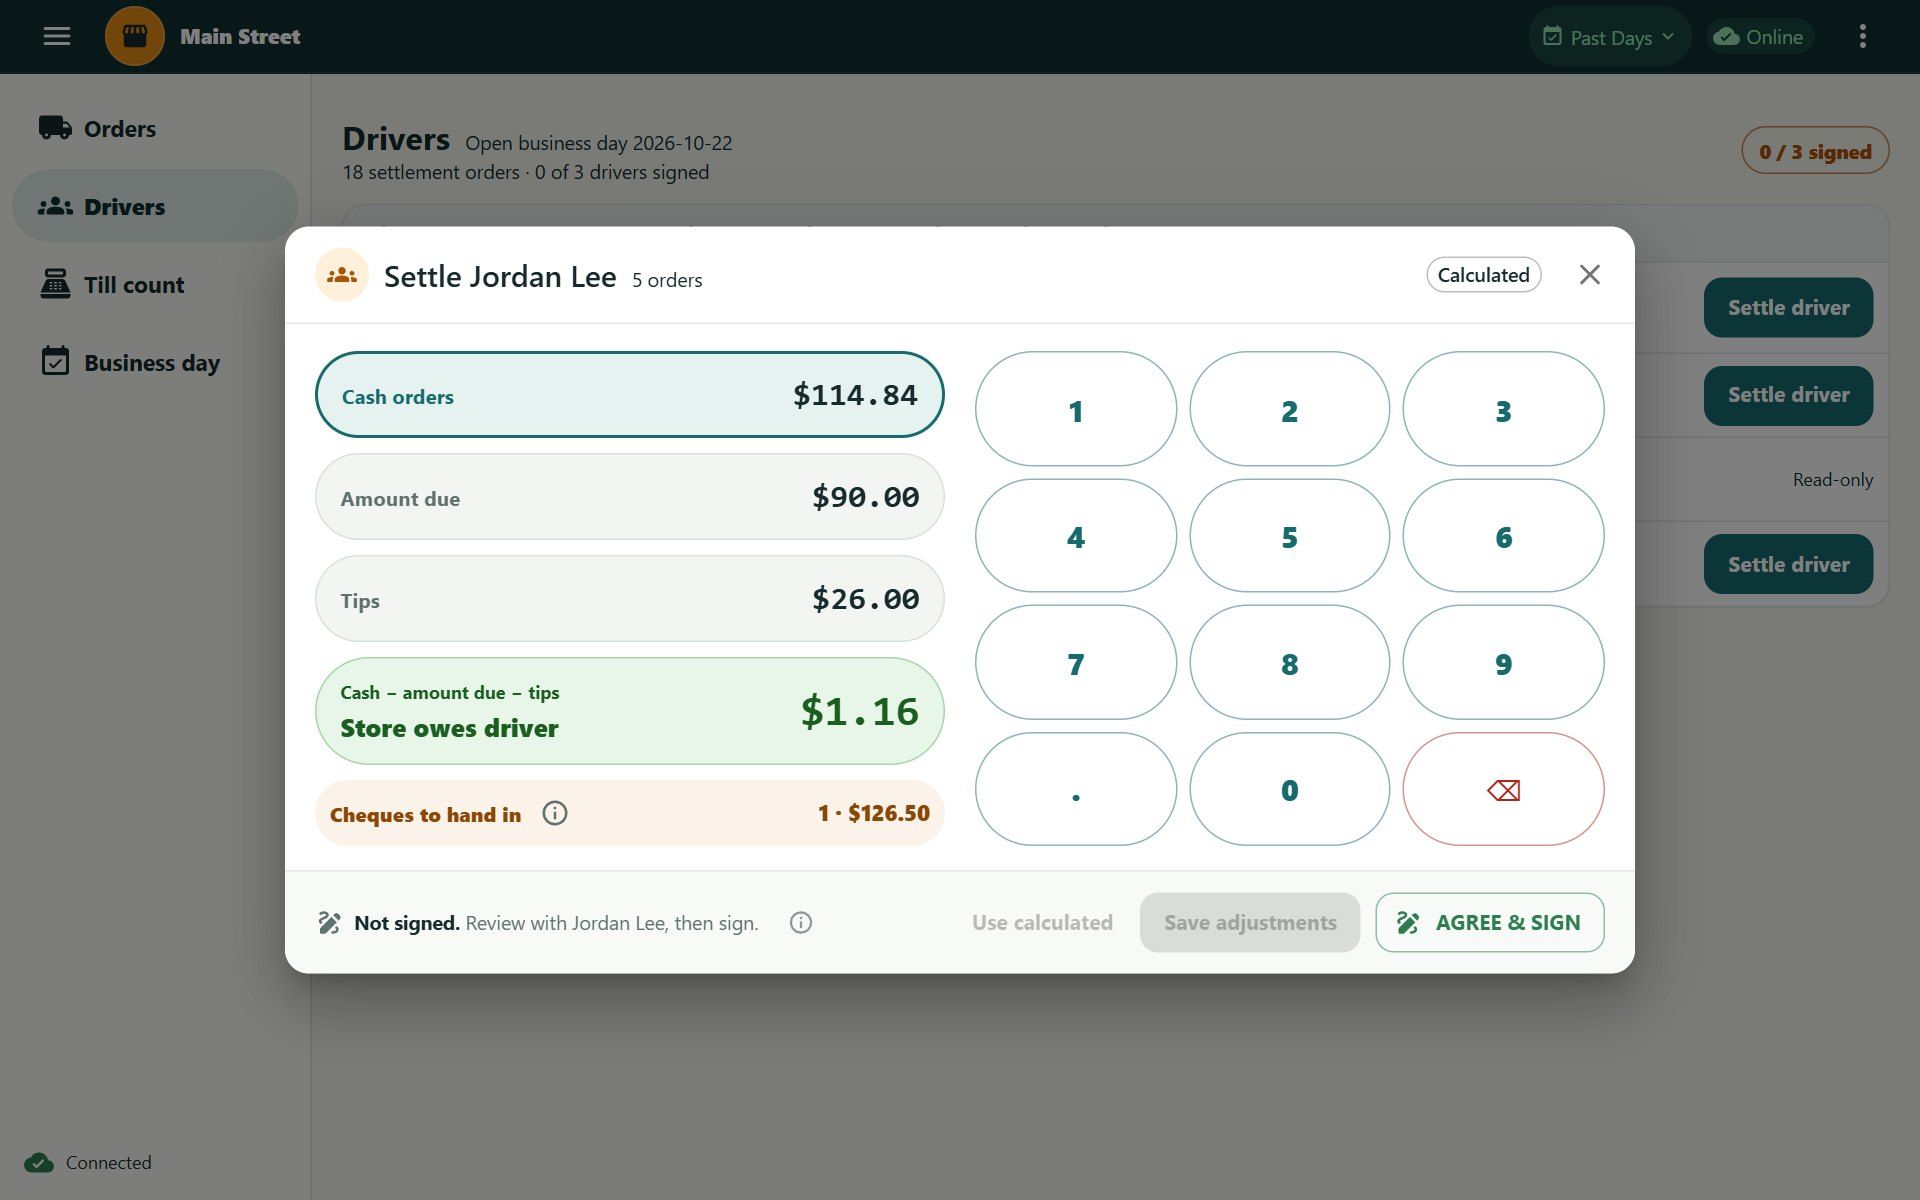Screen dimensions: 1920x1200
Task: Click AGREE & SIGN button
Action: point(1489,923)
